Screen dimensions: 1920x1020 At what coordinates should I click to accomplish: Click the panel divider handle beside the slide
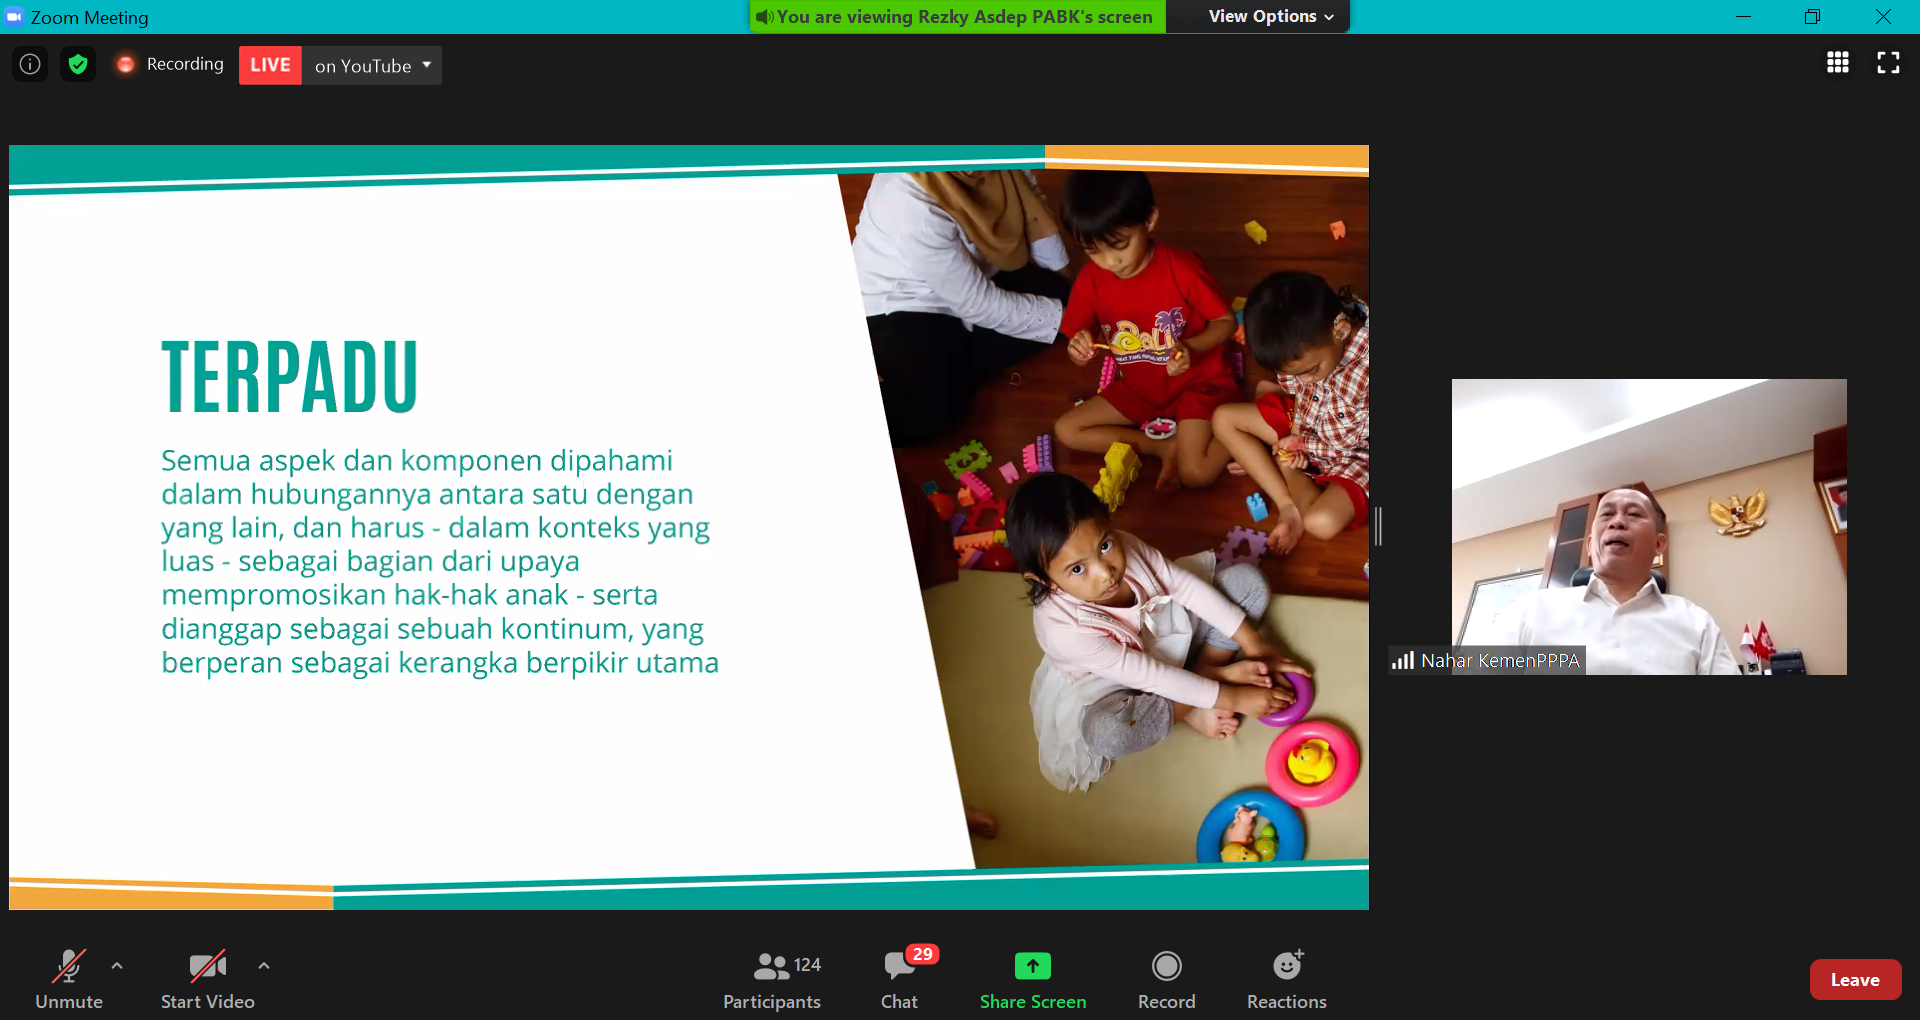1378,526
